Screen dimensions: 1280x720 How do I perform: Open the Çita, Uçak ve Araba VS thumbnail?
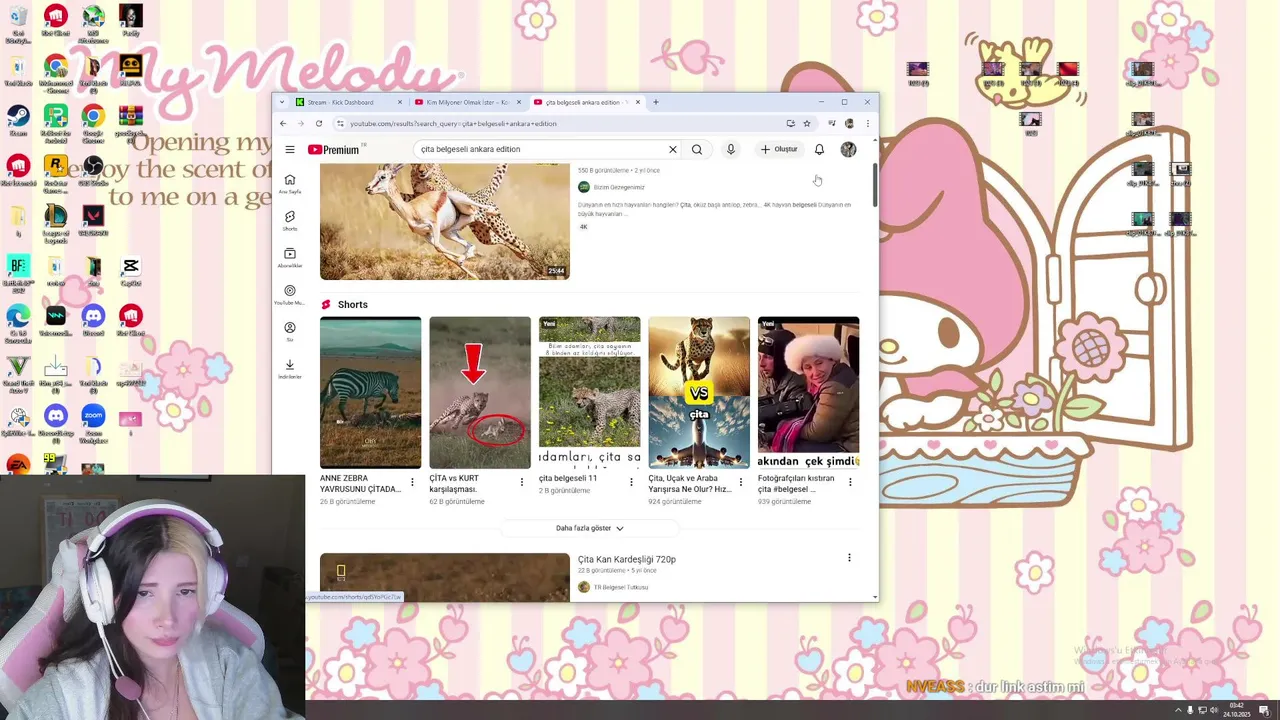[699, 392]
